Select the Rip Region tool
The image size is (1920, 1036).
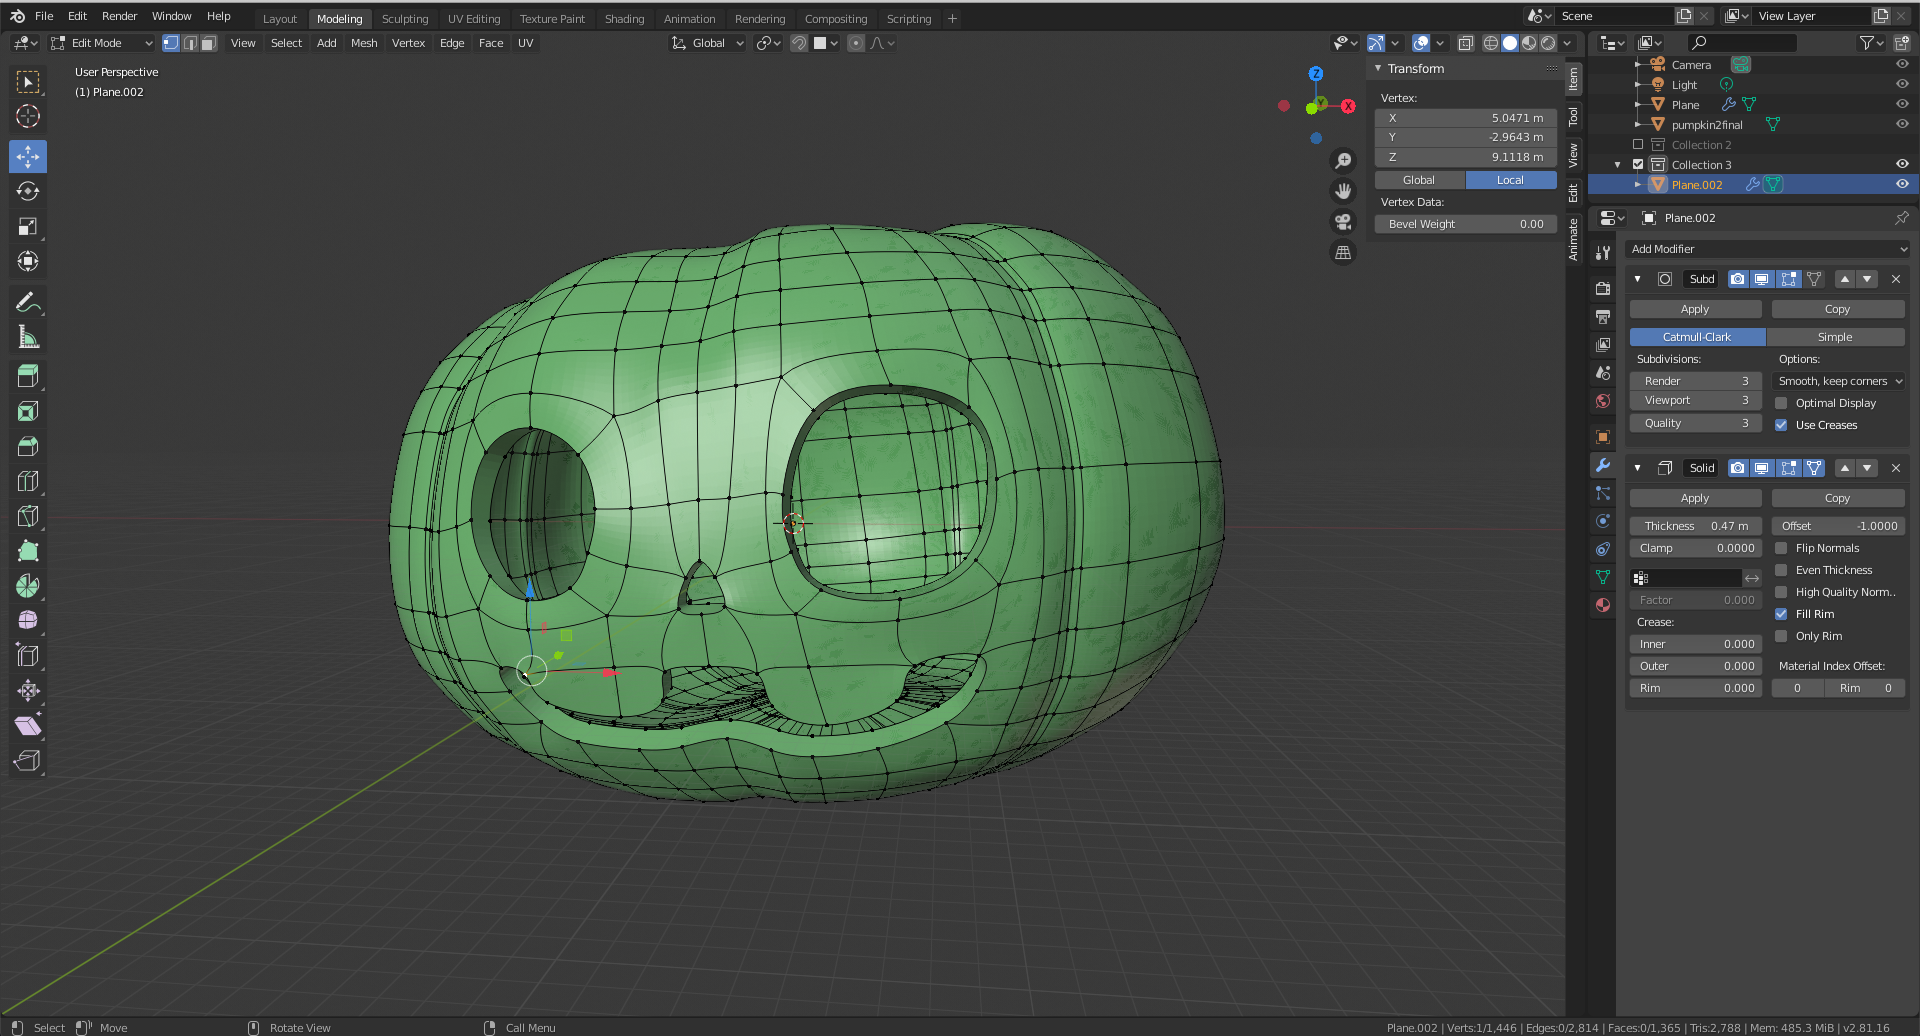click(28, 761)
